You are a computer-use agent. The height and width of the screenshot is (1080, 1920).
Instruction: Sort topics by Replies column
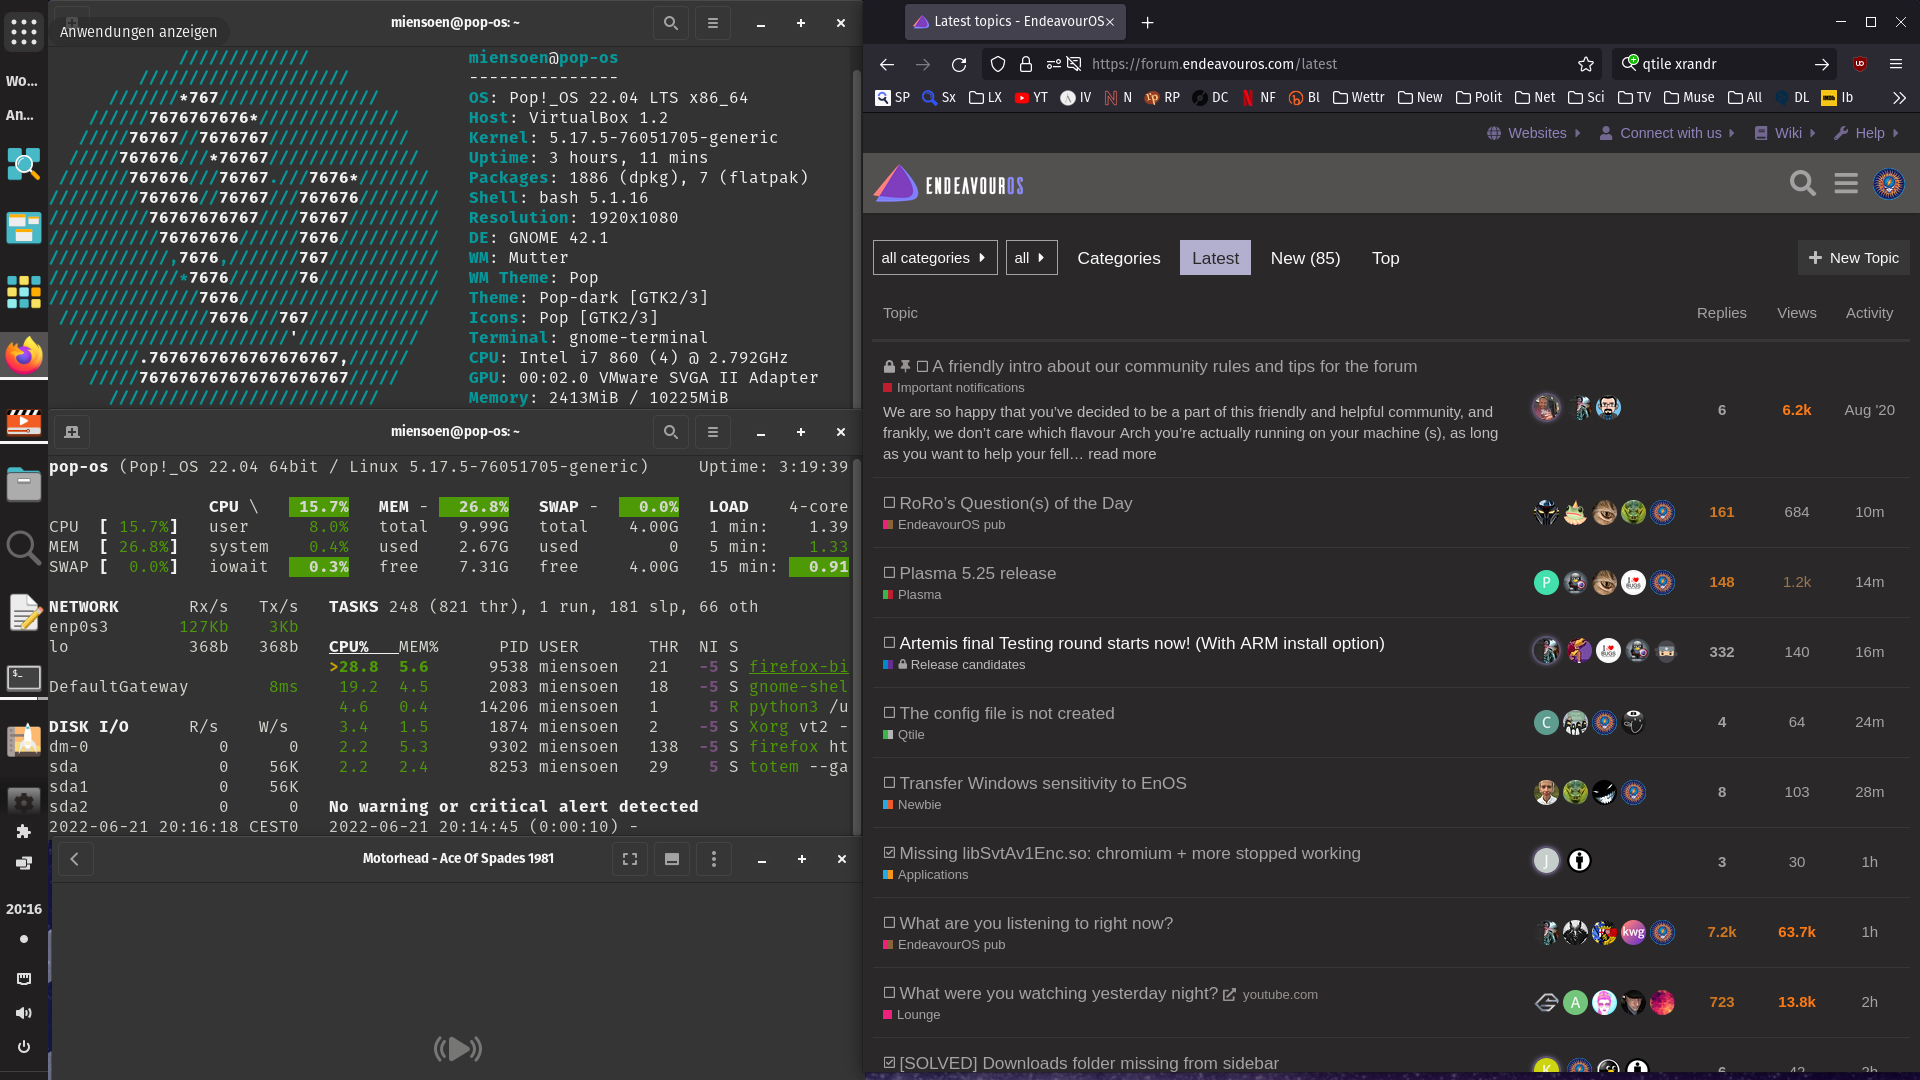pyautogui.click(x=1721, y=313)
